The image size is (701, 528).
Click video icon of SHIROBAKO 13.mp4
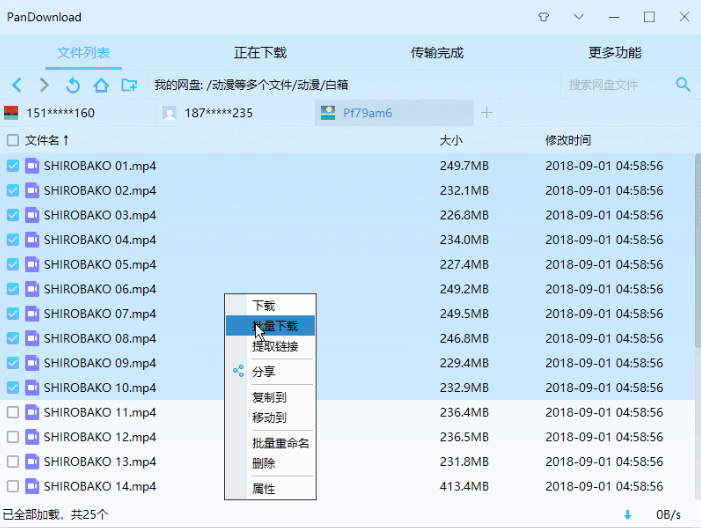[x=32, y=461]
